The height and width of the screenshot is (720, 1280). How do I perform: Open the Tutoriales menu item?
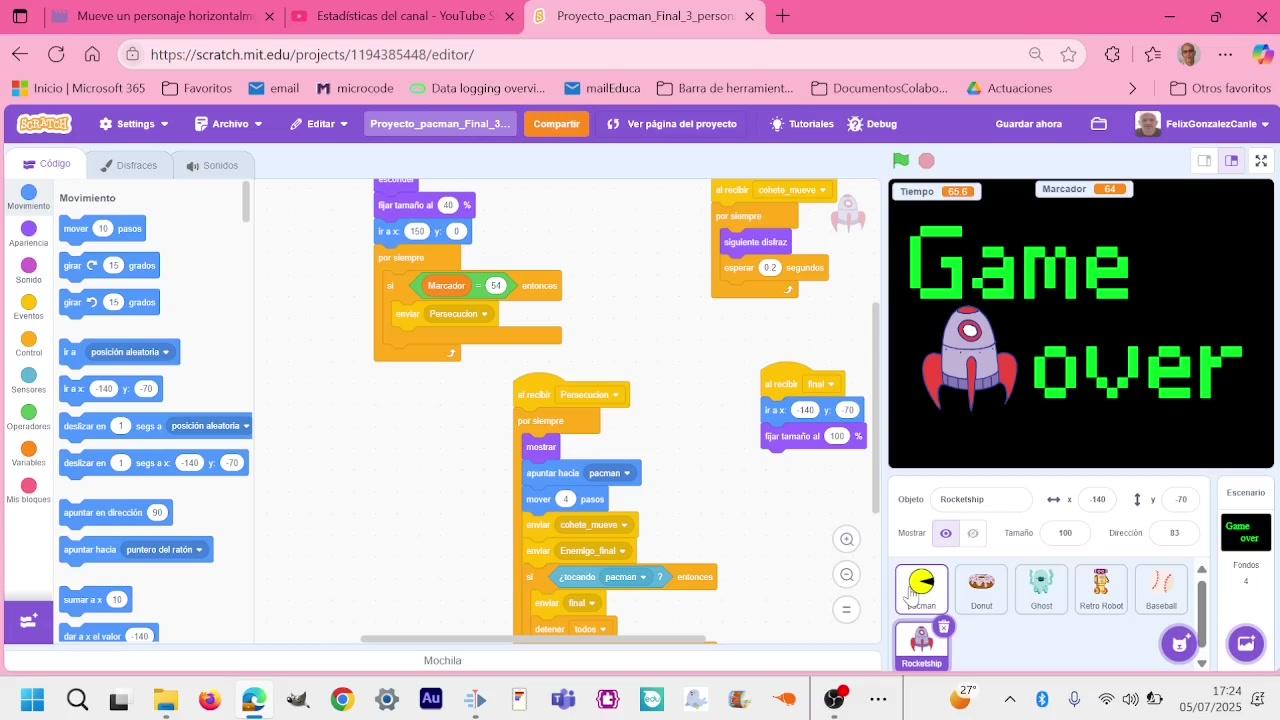(x=801, y=124)
